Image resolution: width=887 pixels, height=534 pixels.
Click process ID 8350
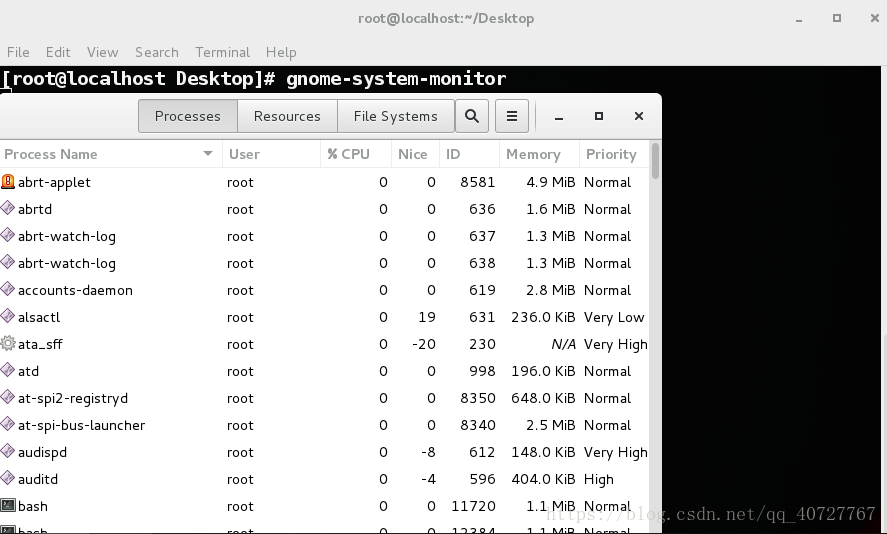[478, 398]
